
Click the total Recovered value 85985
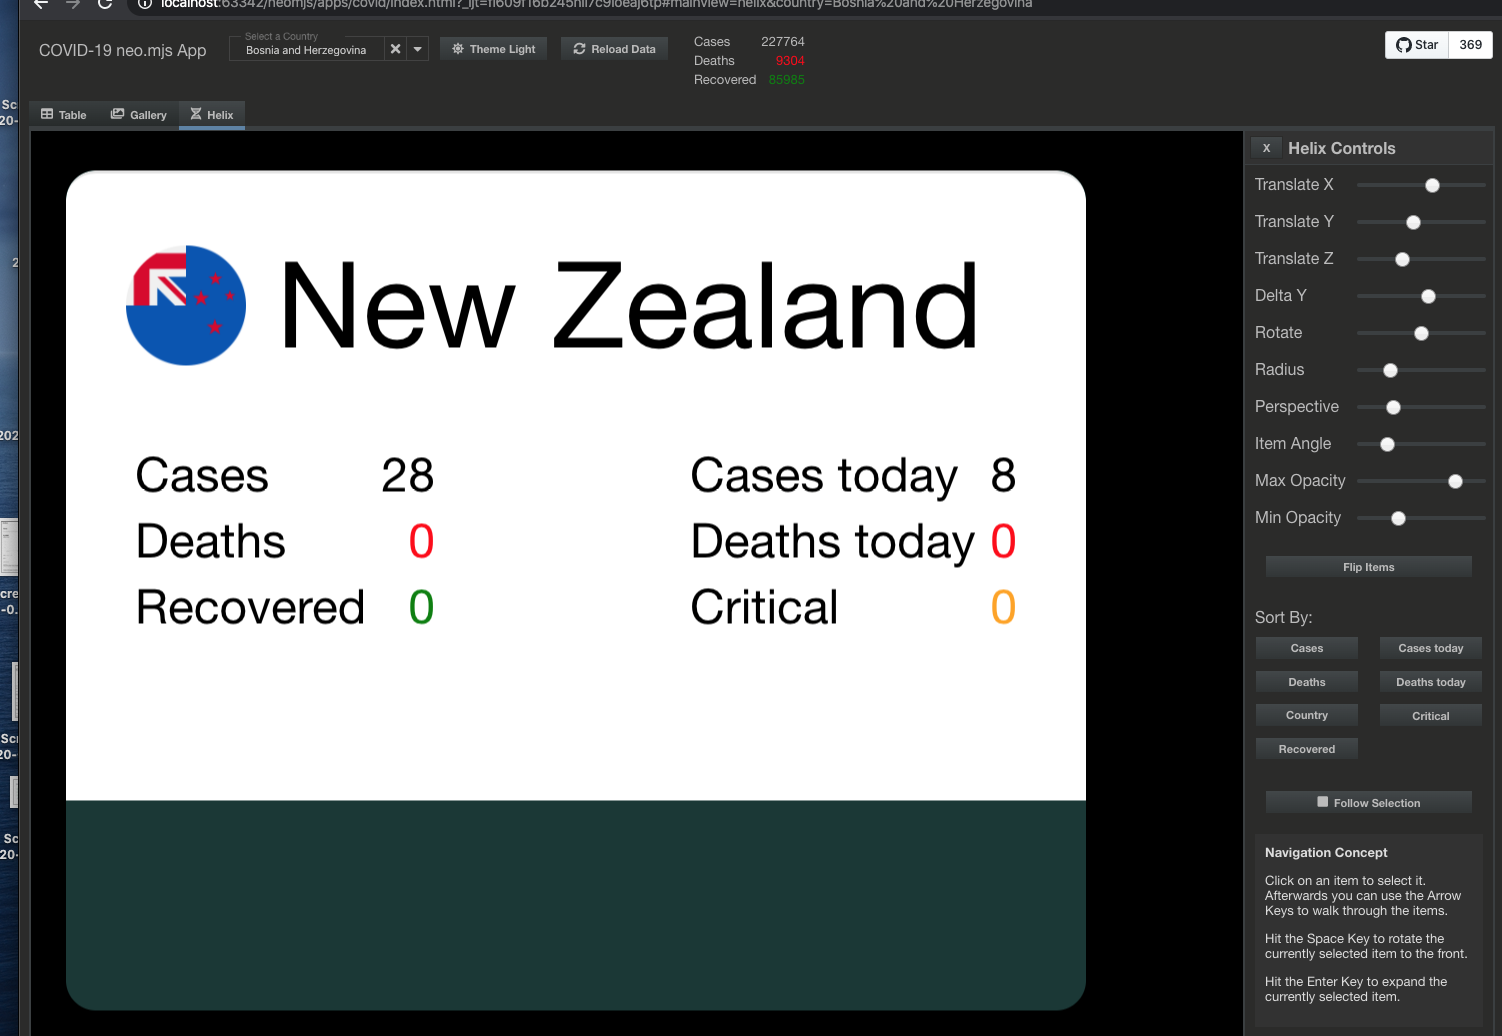coord(786,80)
